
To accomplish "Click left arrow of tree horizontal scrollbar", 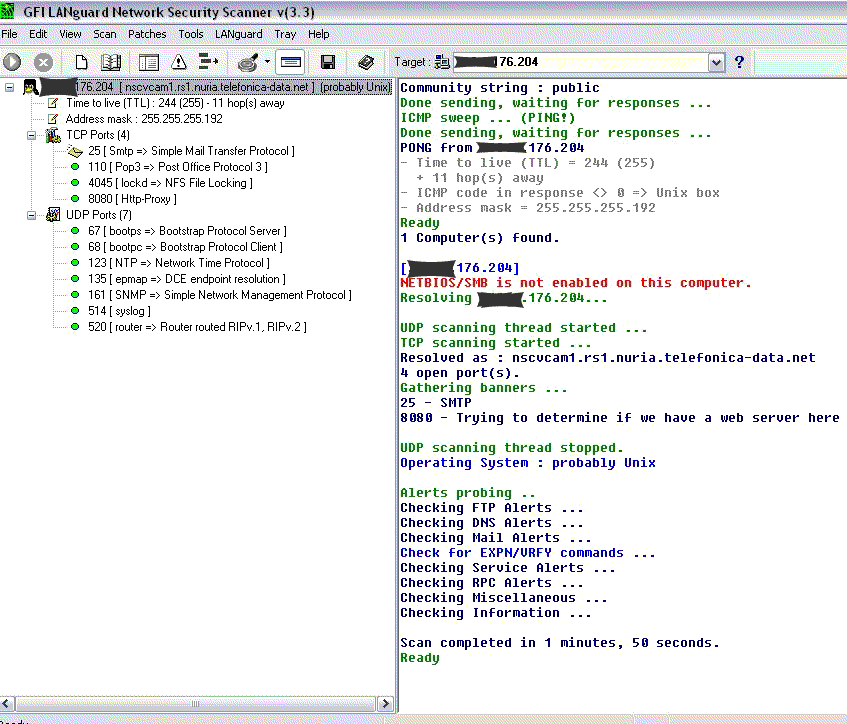I will (7, 703).
